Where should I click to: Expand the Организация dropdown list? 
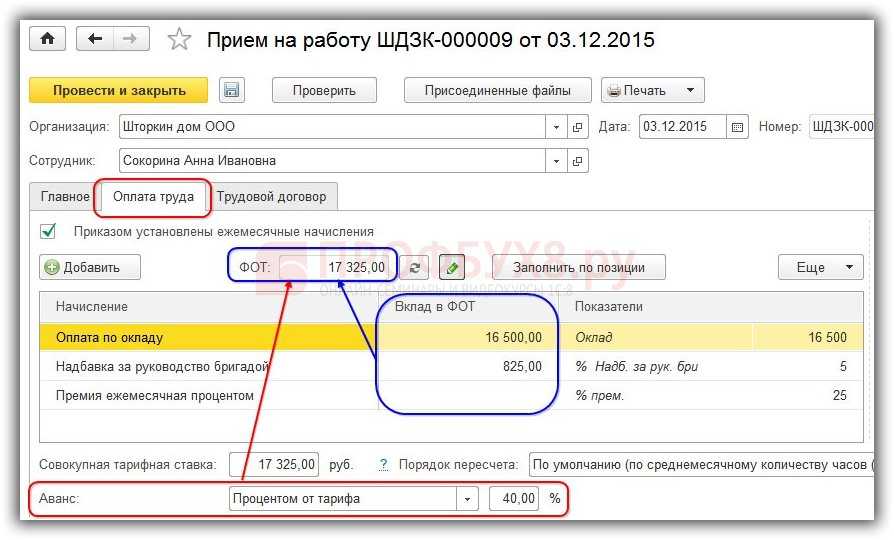(556, 127)
